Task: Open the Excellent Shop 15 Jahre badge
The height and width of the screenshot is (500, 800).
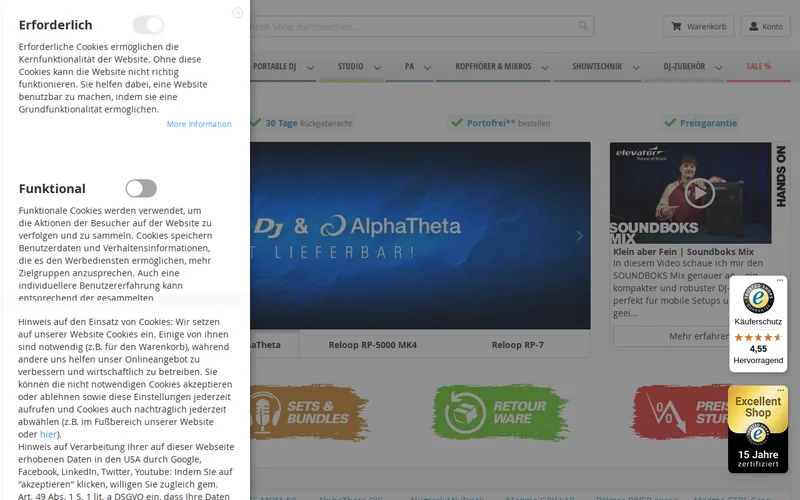Action: point(758,429)
